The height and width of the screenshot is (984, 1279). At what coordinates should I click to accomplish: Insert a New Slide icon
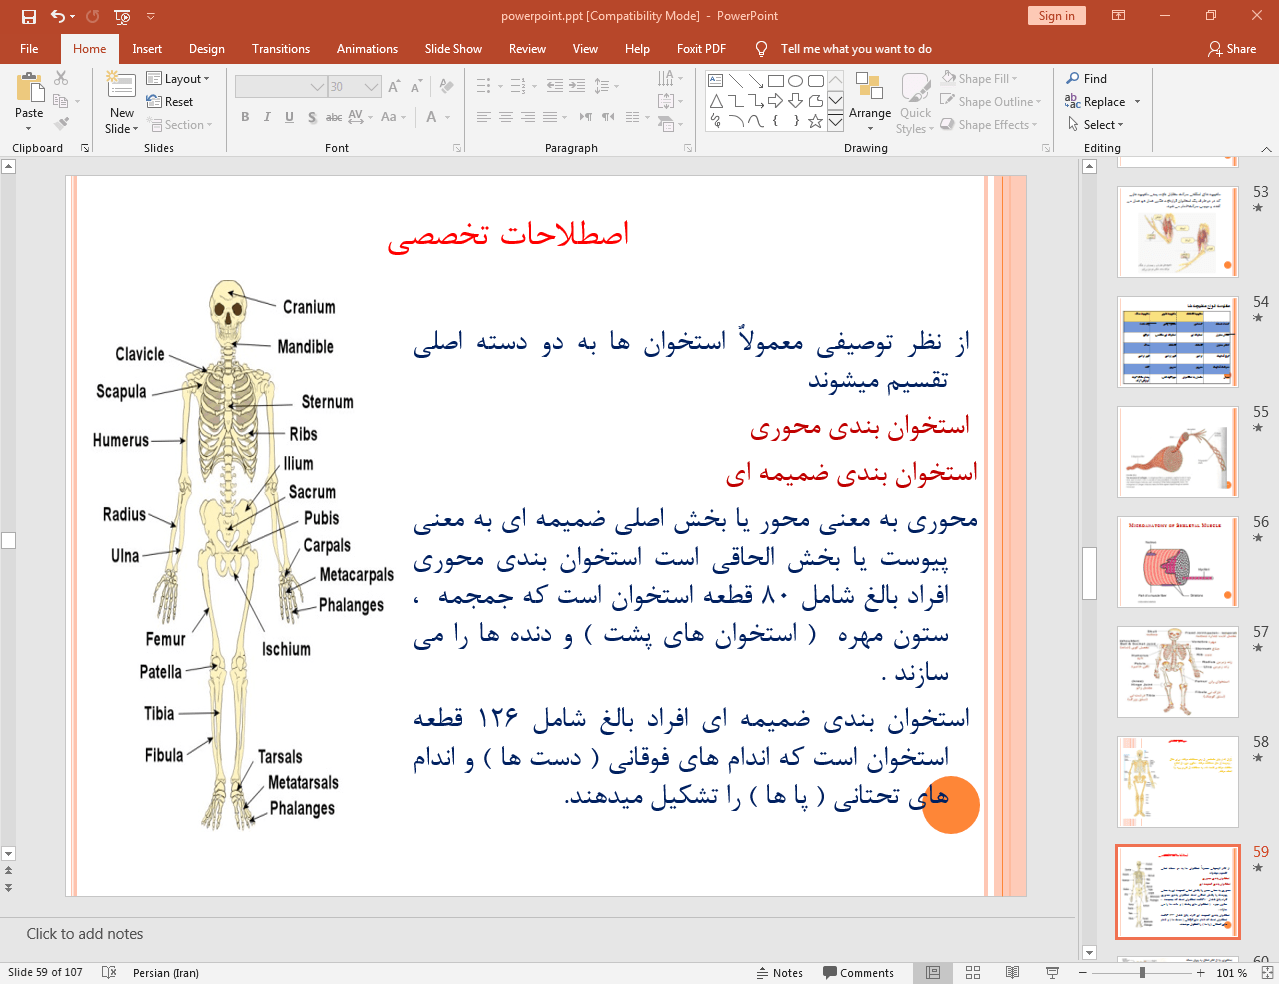[x=121, y=87]
